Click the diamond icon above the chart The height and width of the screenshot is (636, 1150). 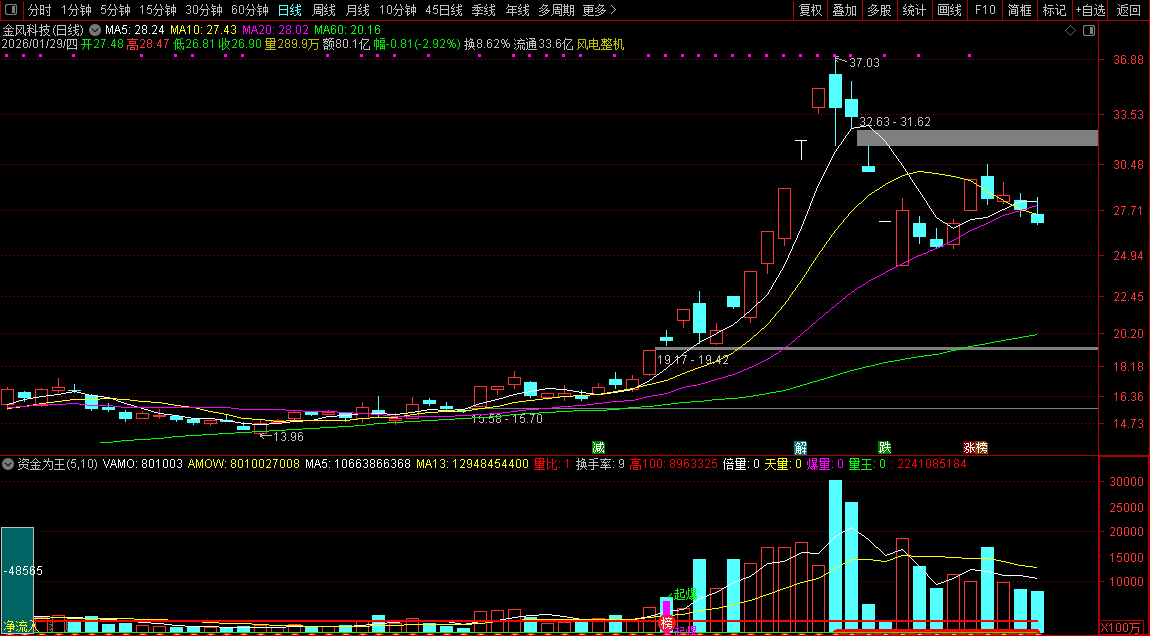[1070, 31]
